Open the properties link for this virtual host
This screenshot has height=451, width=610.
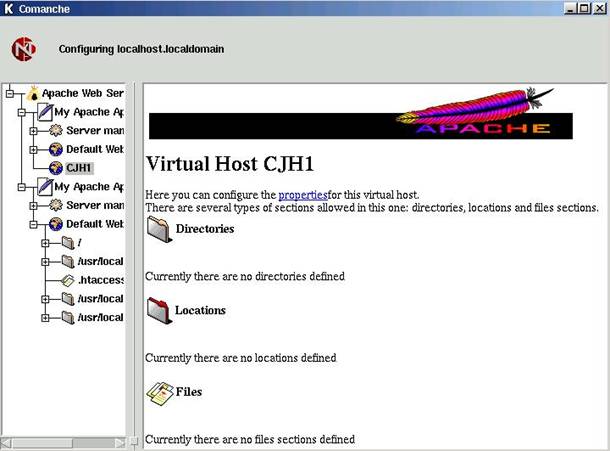pos(303,195)
